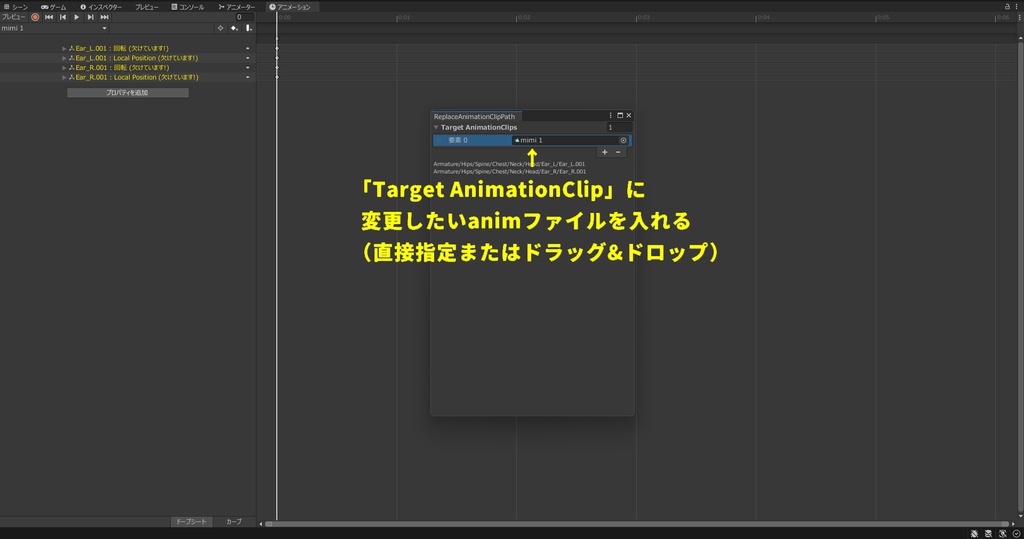Select the Ear_R.001 : Local Position row text

click(x=136, y=77)
